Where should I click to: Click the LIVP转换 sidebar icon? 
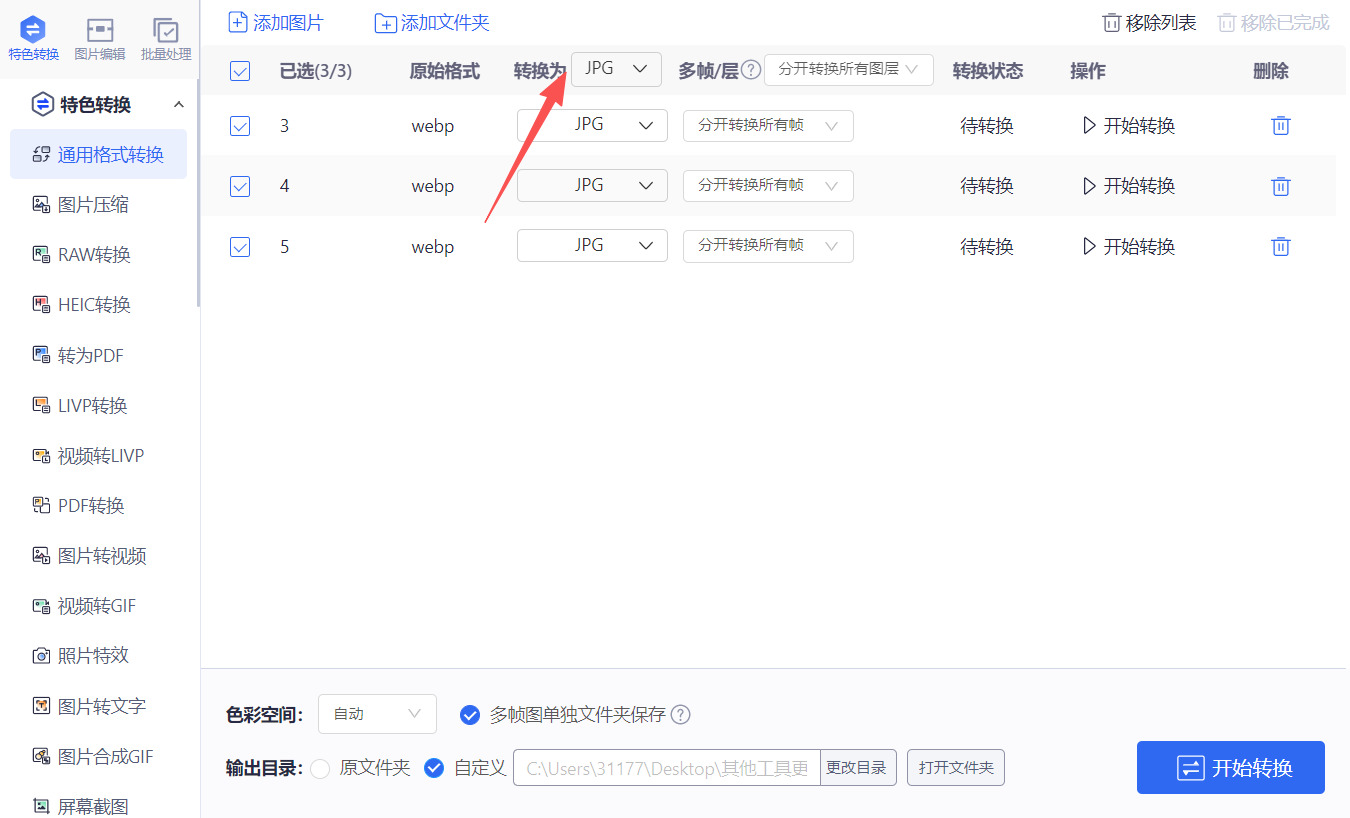tap(41, 405)
